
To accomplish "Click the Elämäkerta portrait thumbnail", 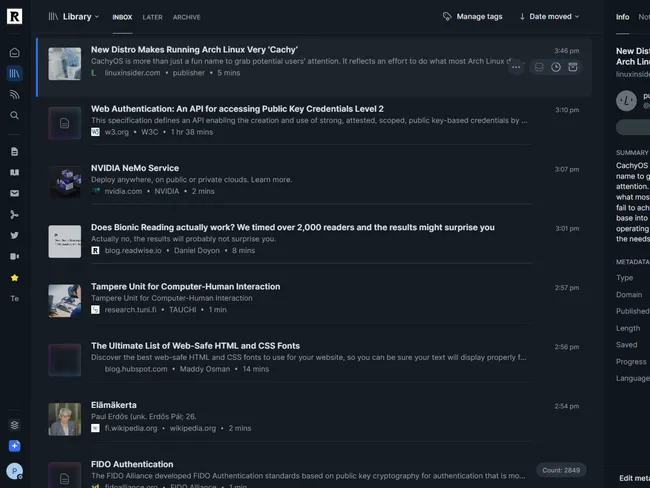I will coord(65,419).
